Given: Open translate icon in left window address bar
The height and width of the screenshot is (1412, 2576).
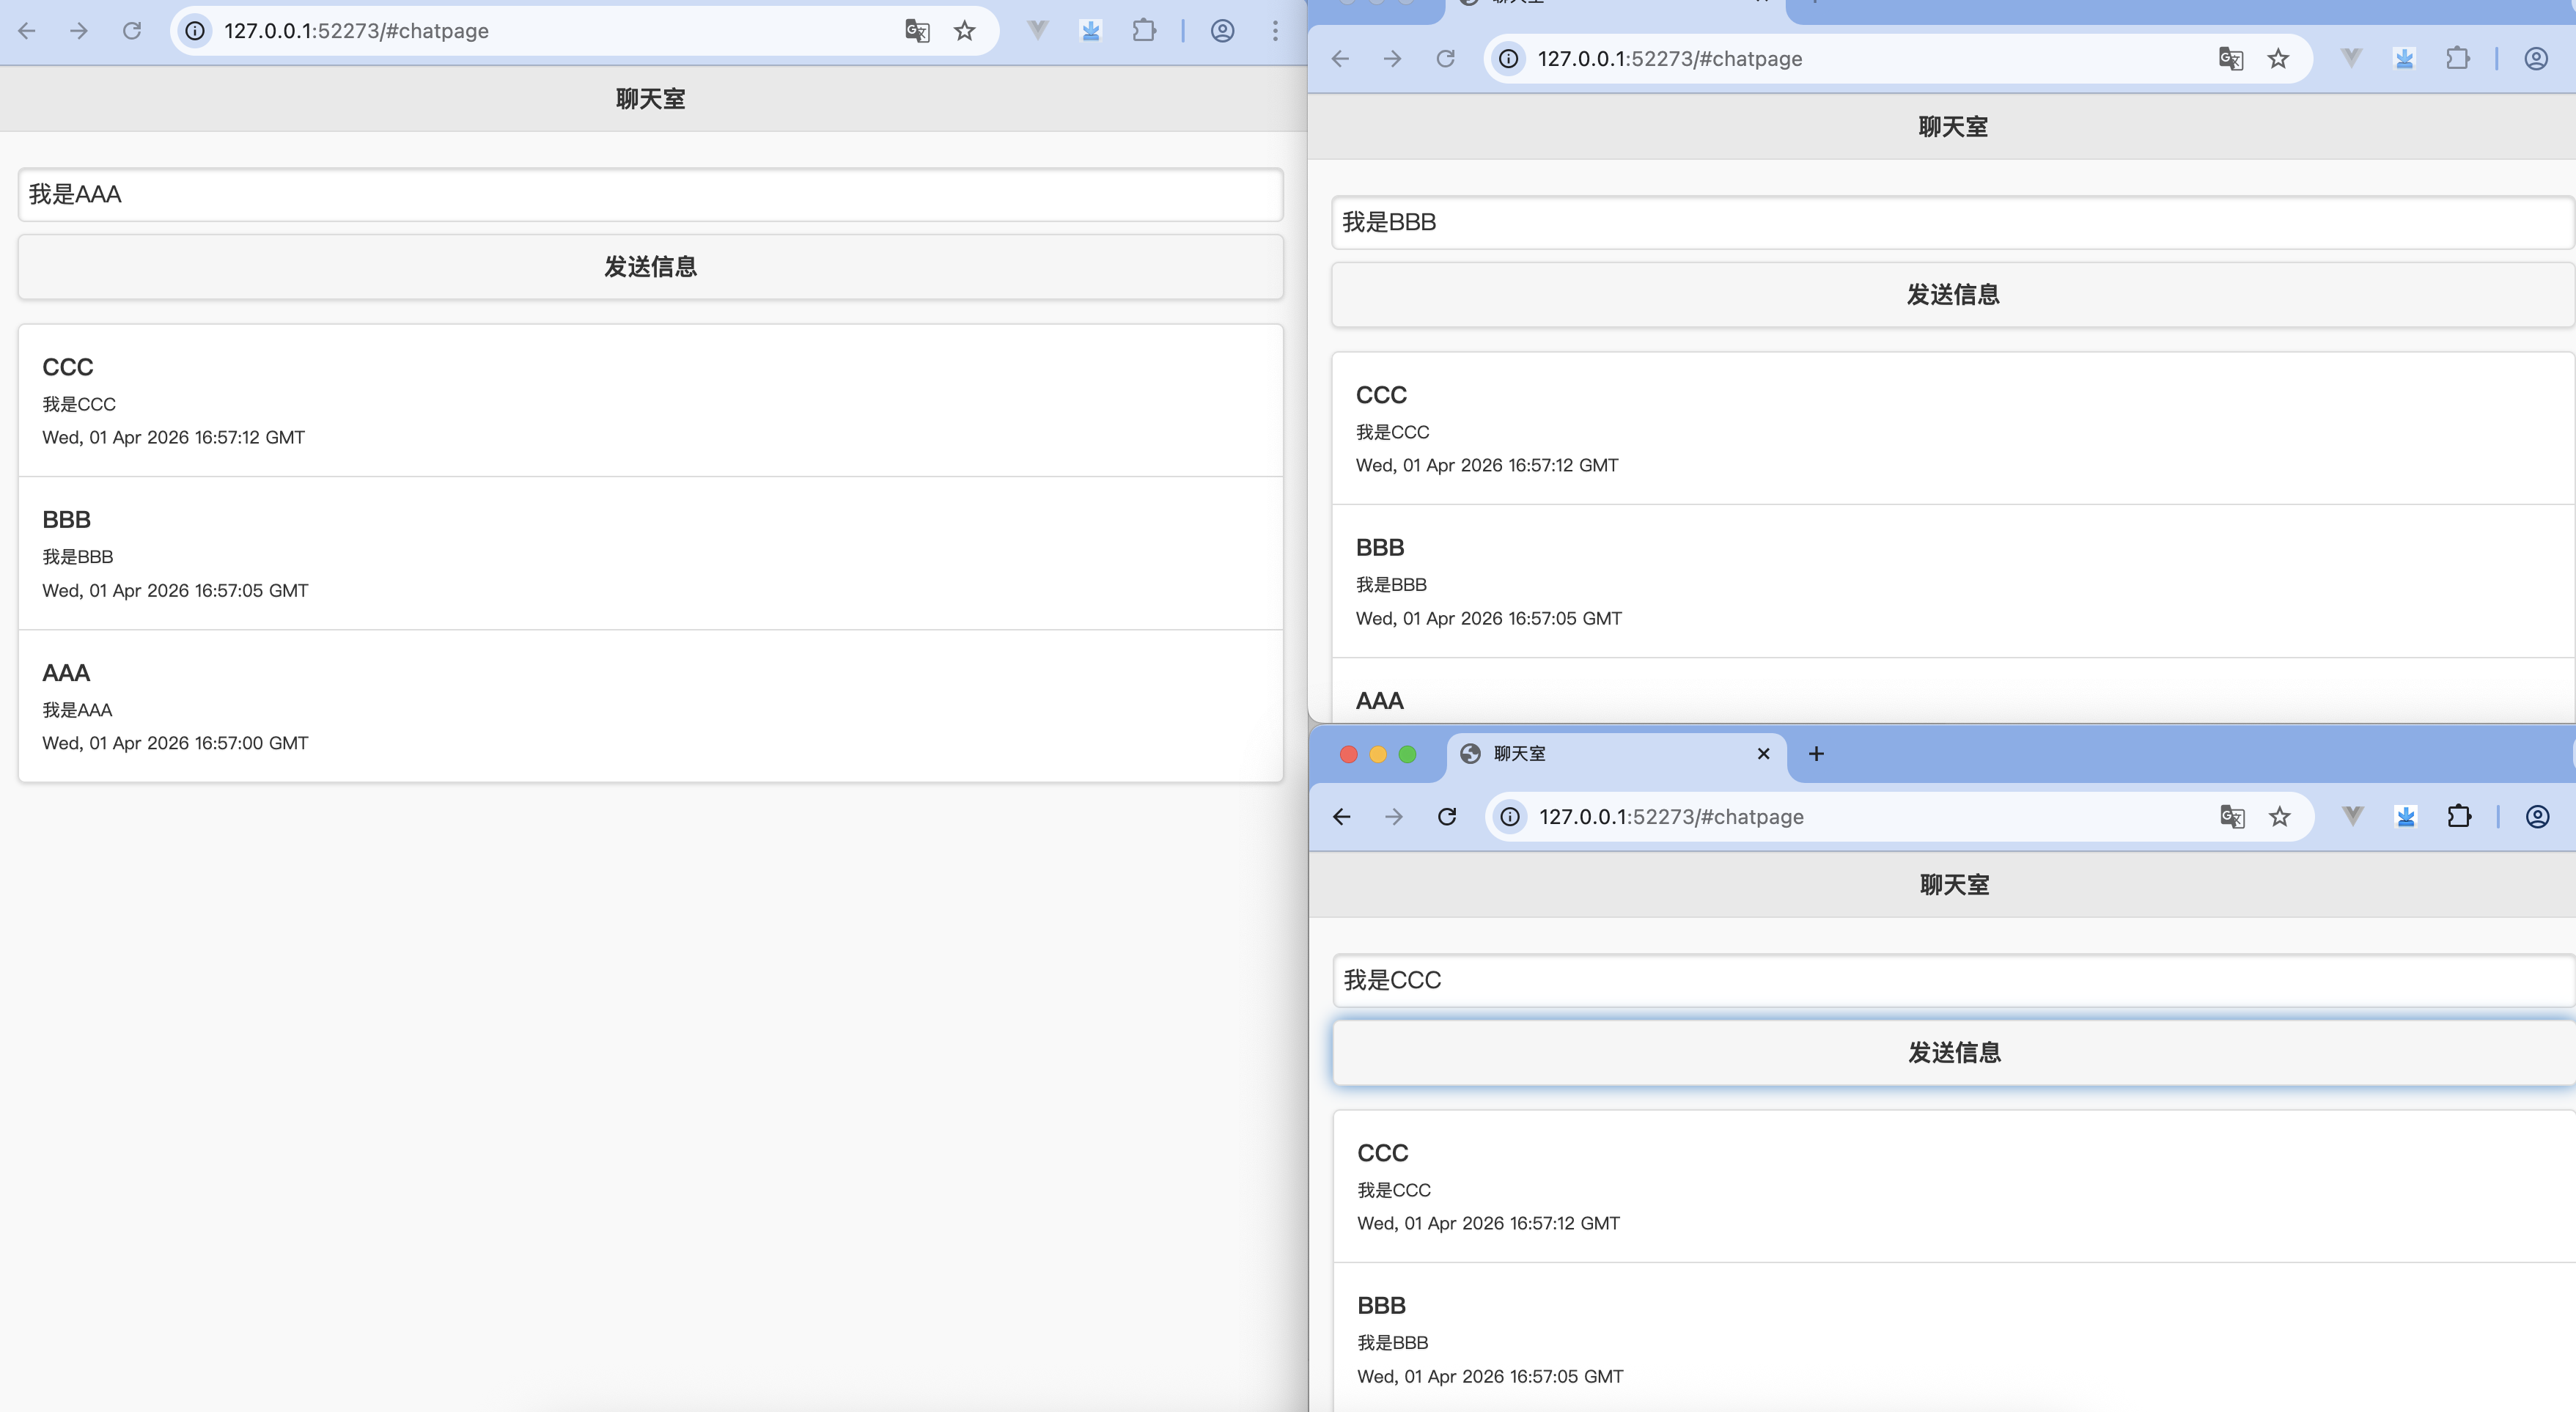Looking at the screenshot, I should pyautogui.click(x=917, y=31).
